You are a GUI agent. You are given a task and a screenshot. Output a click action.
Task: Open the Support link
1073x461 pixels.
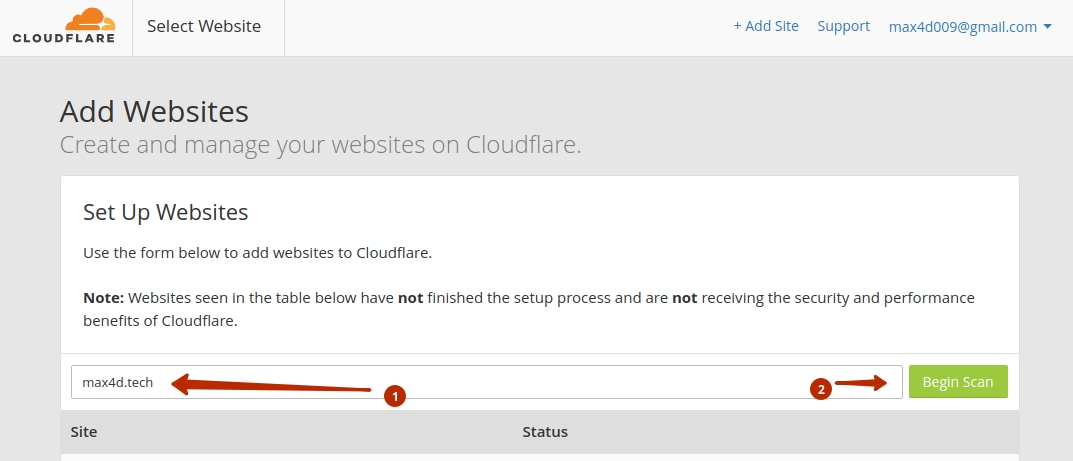coord(844,26)
